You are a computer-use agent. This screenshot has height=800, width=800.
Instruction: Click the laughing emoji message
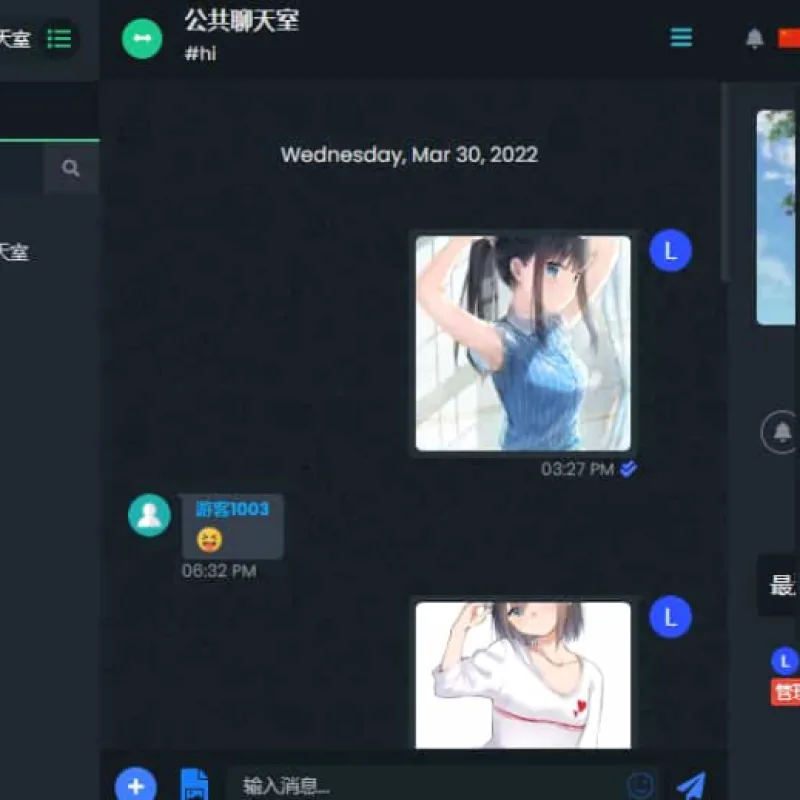(x=209, y=540)
